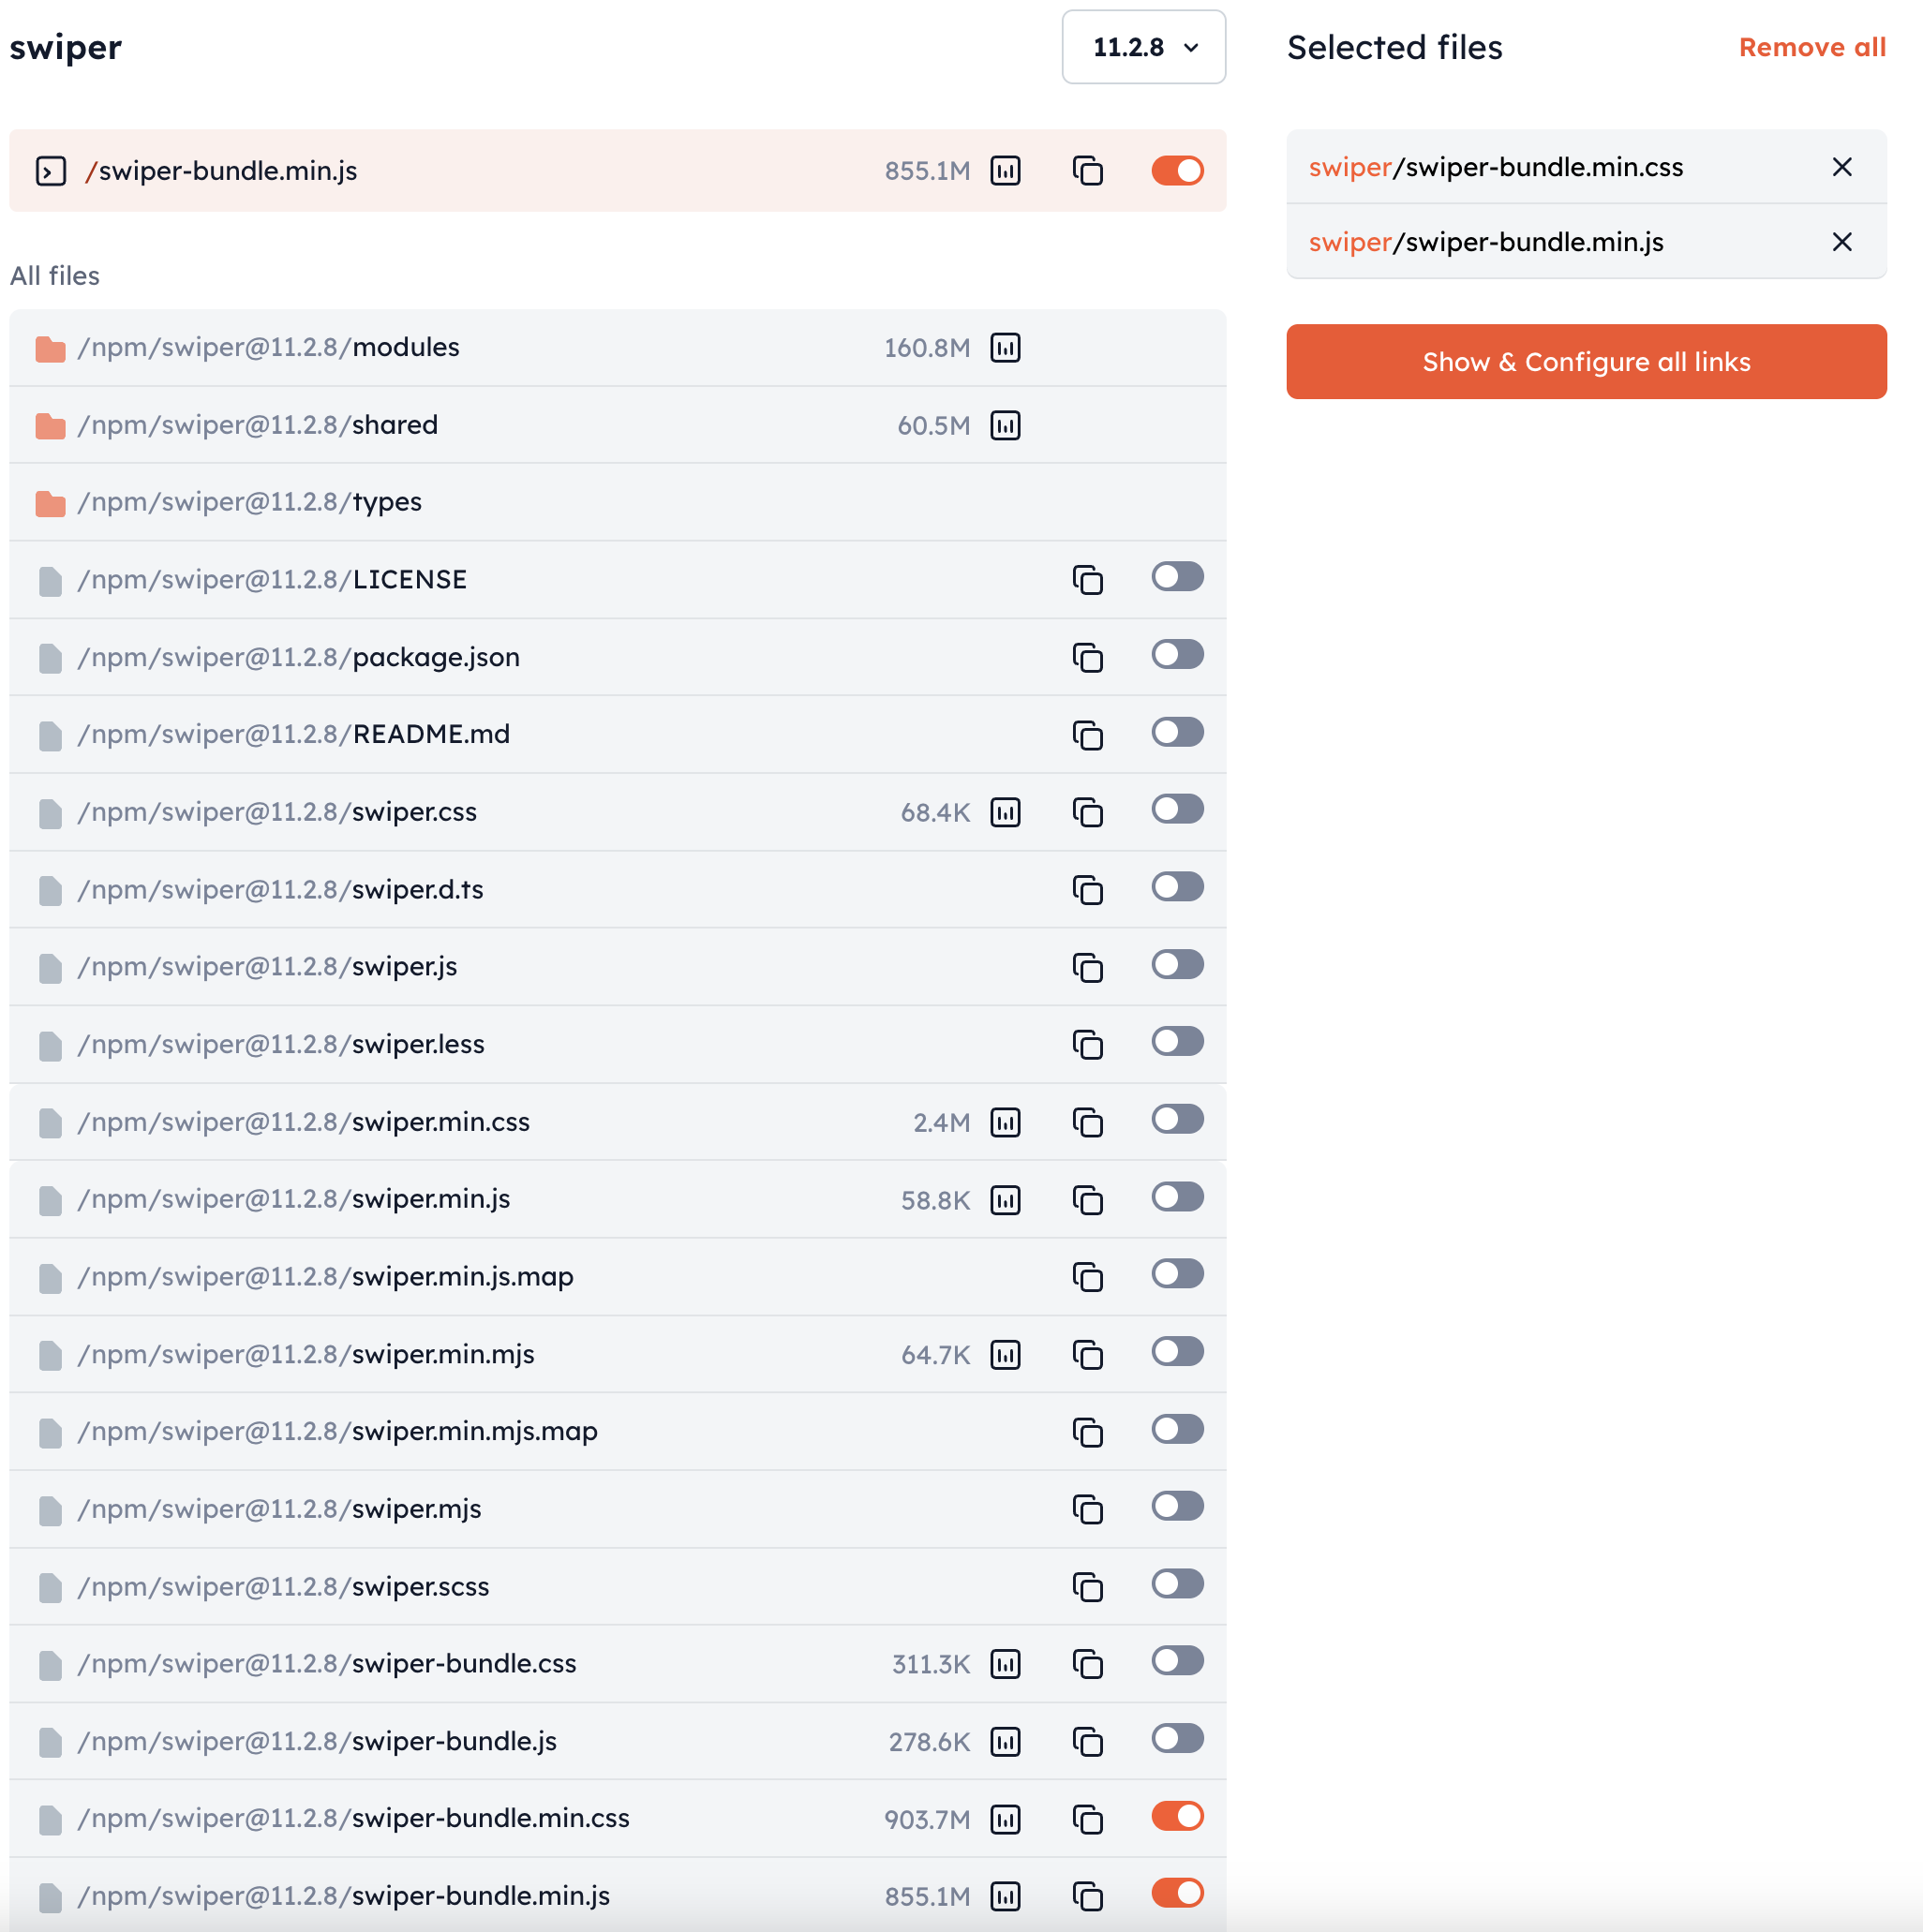Copy link of default swiper-bundle.min.js file

coord(1087,171)
